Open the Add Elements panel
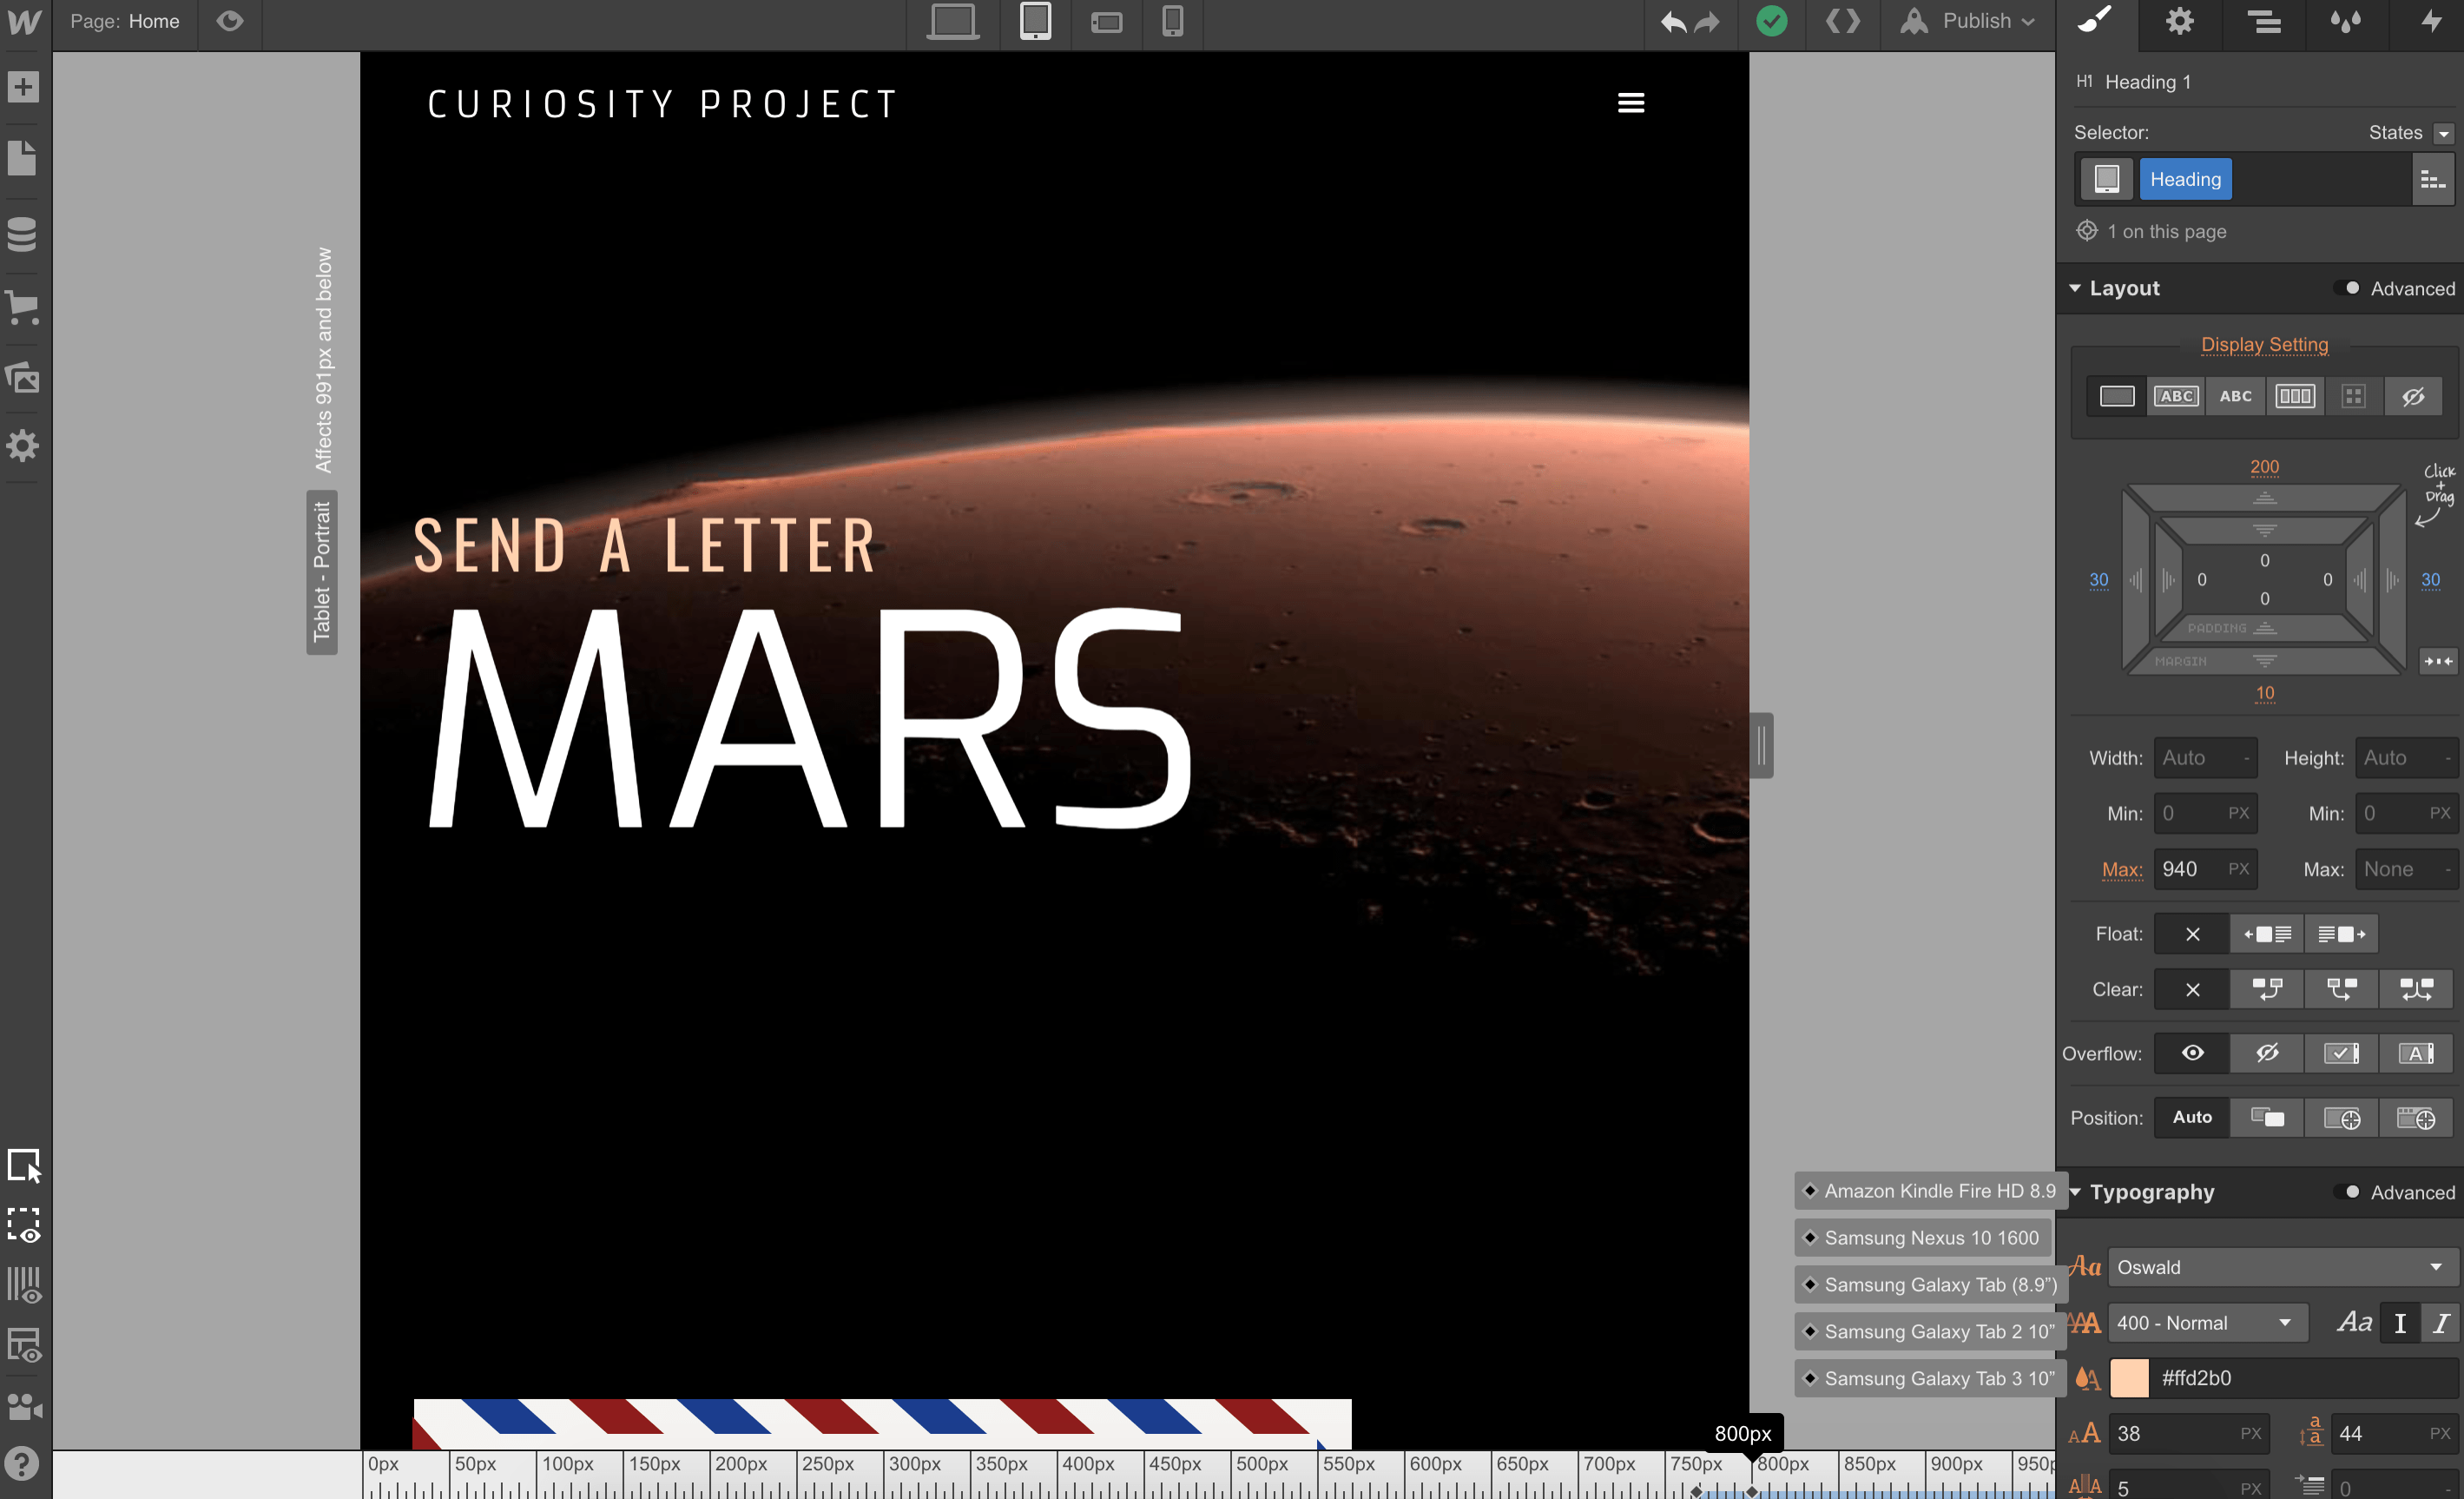 (23, 87)
